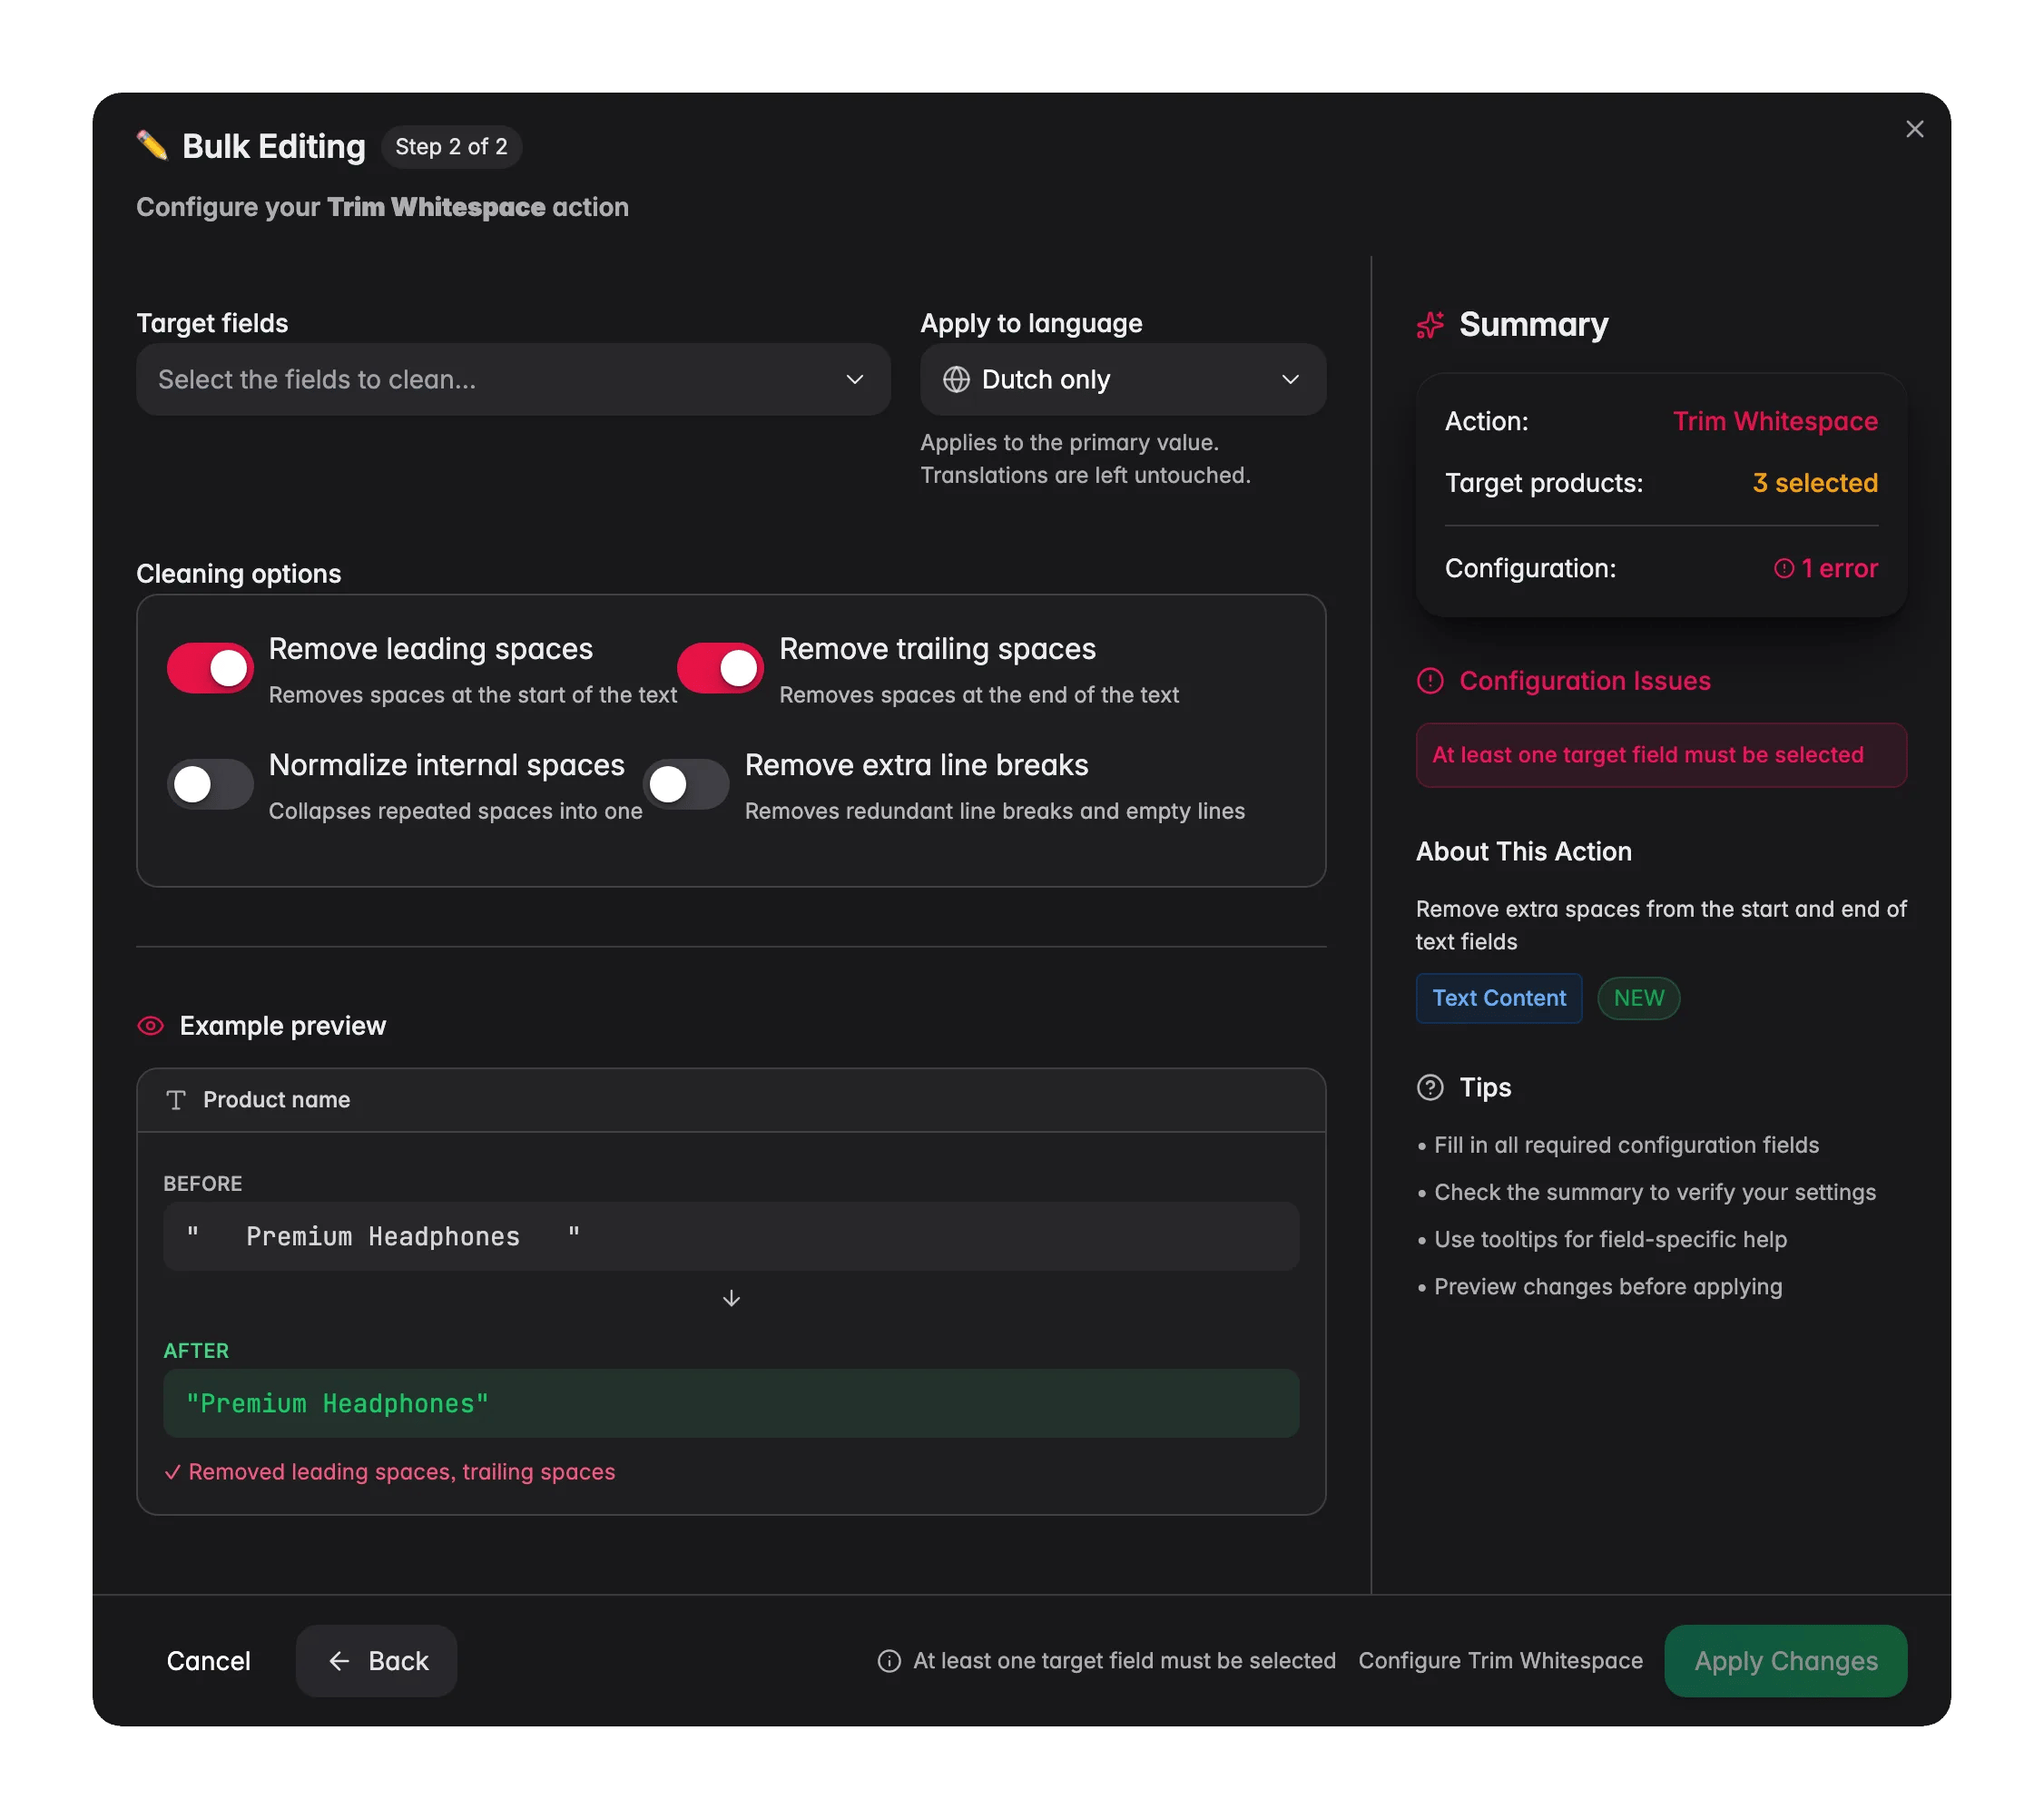This screenshot has height=1819, width=2044.
Task: Click the checkmark next to Removed leading spaces
Action: (172, 1472)
